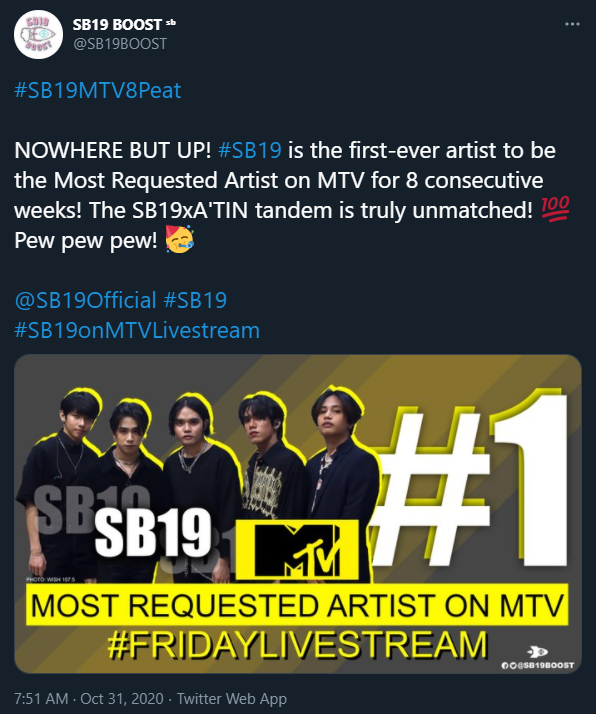
Task: Click the Oct 31, 2020 date
Action: 122,699
